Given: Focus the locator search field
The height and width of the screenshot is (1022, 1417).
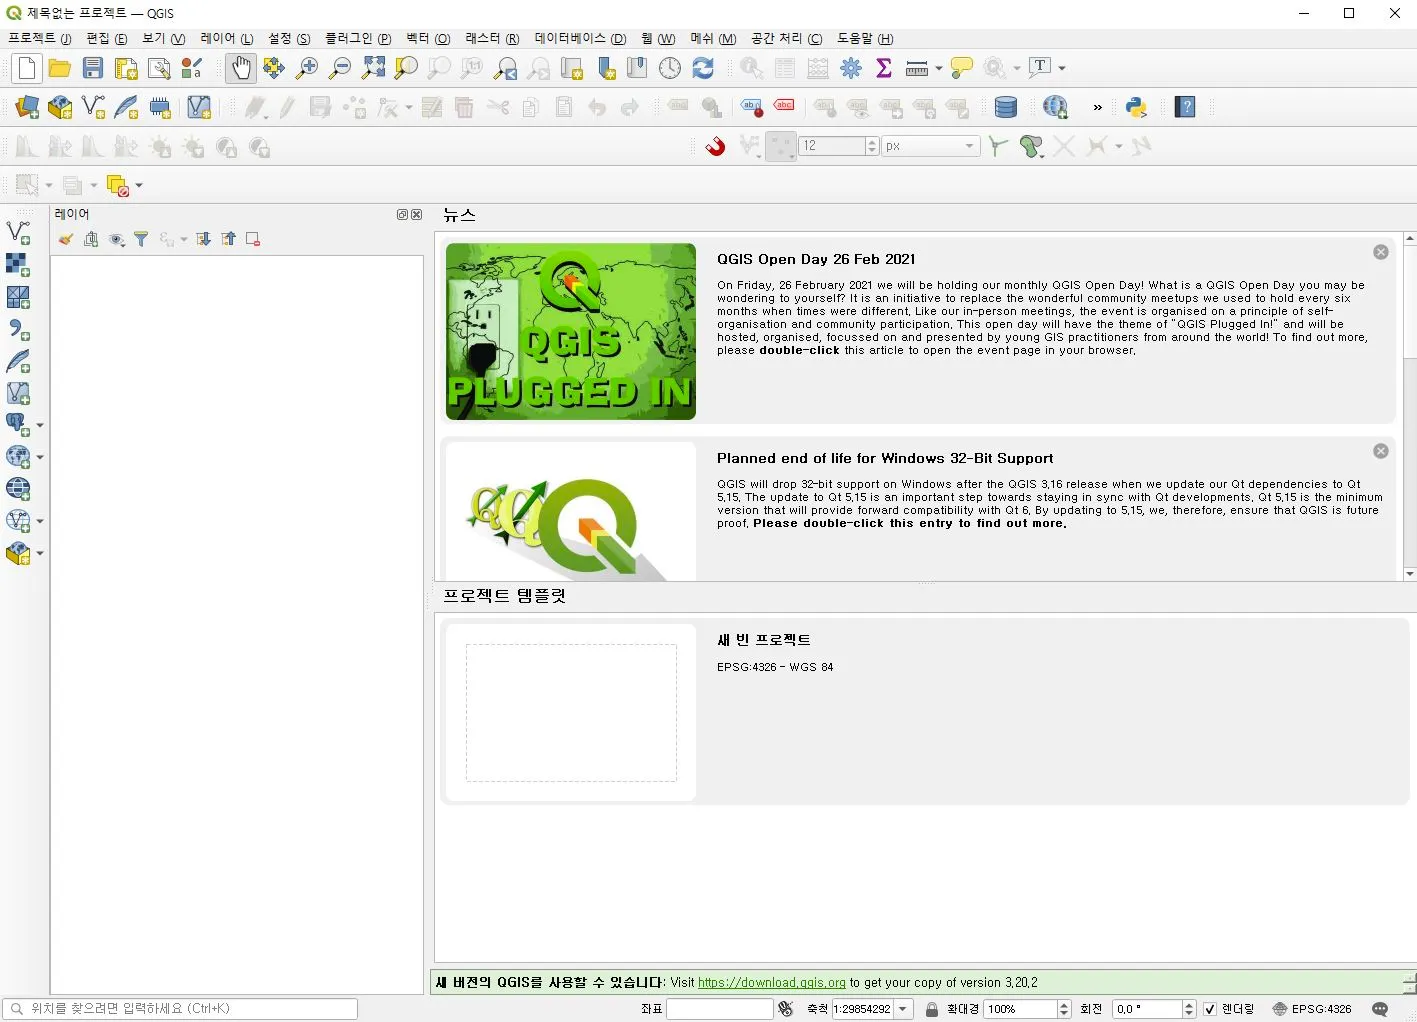Looking at the screenshot, I should pyautogui.click(x=180, y=1009).
